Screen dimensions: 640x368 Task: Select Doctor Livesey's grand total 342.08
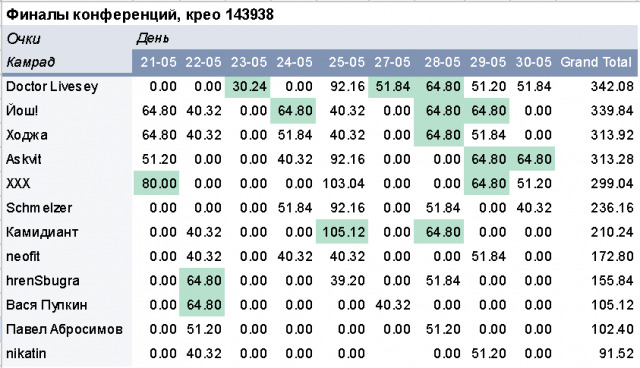tap(612, 86)
